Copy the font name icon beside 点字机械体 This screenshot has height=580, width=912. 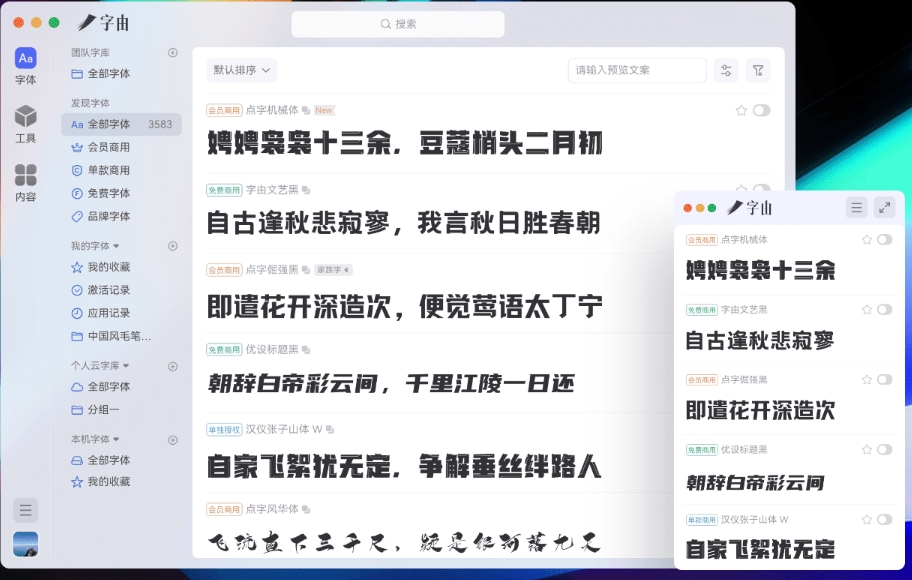tap(306, 110)
